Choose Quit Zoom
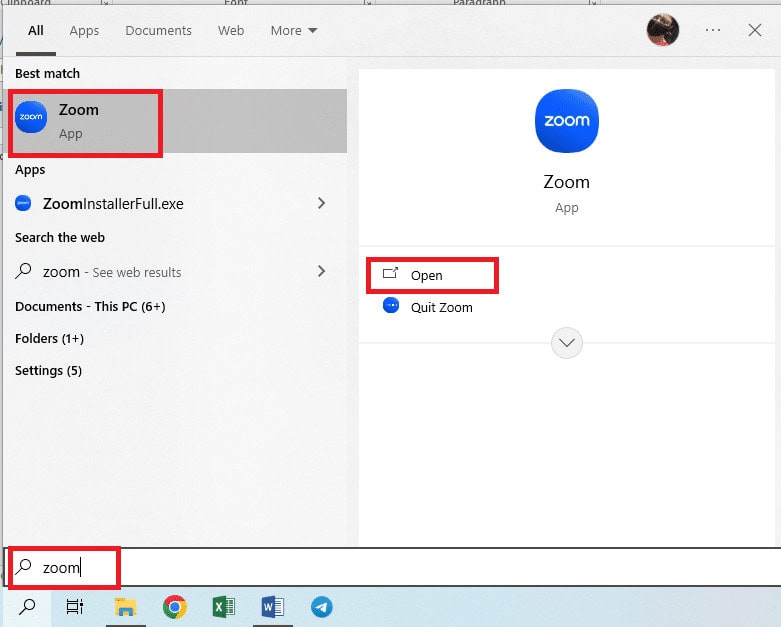This screenshot has width=781, height=627. pos(441,307)
